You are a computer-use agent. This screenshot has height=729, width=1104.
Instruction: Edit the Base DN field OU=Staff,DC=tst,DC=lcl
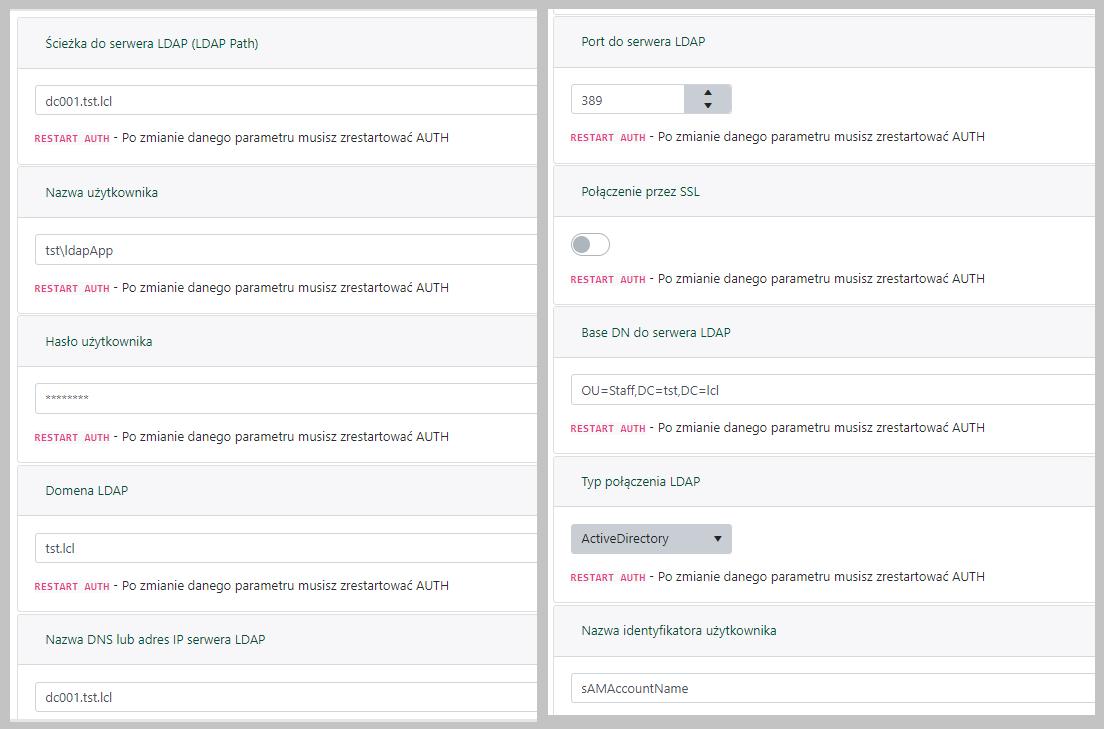pyautogui.click(x=830, y=390)
